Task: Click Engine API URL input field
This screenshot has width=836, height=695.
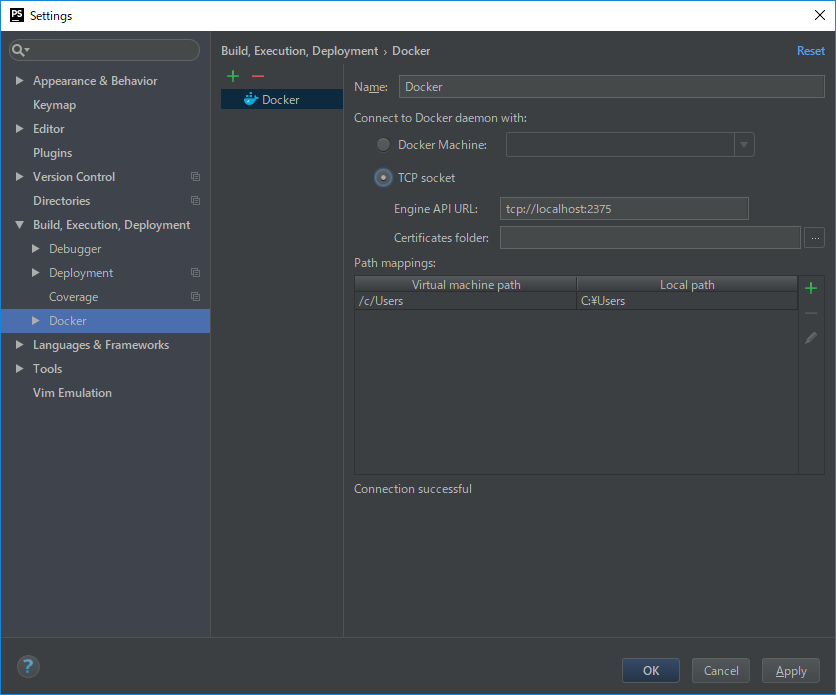Action: (624, 208)
